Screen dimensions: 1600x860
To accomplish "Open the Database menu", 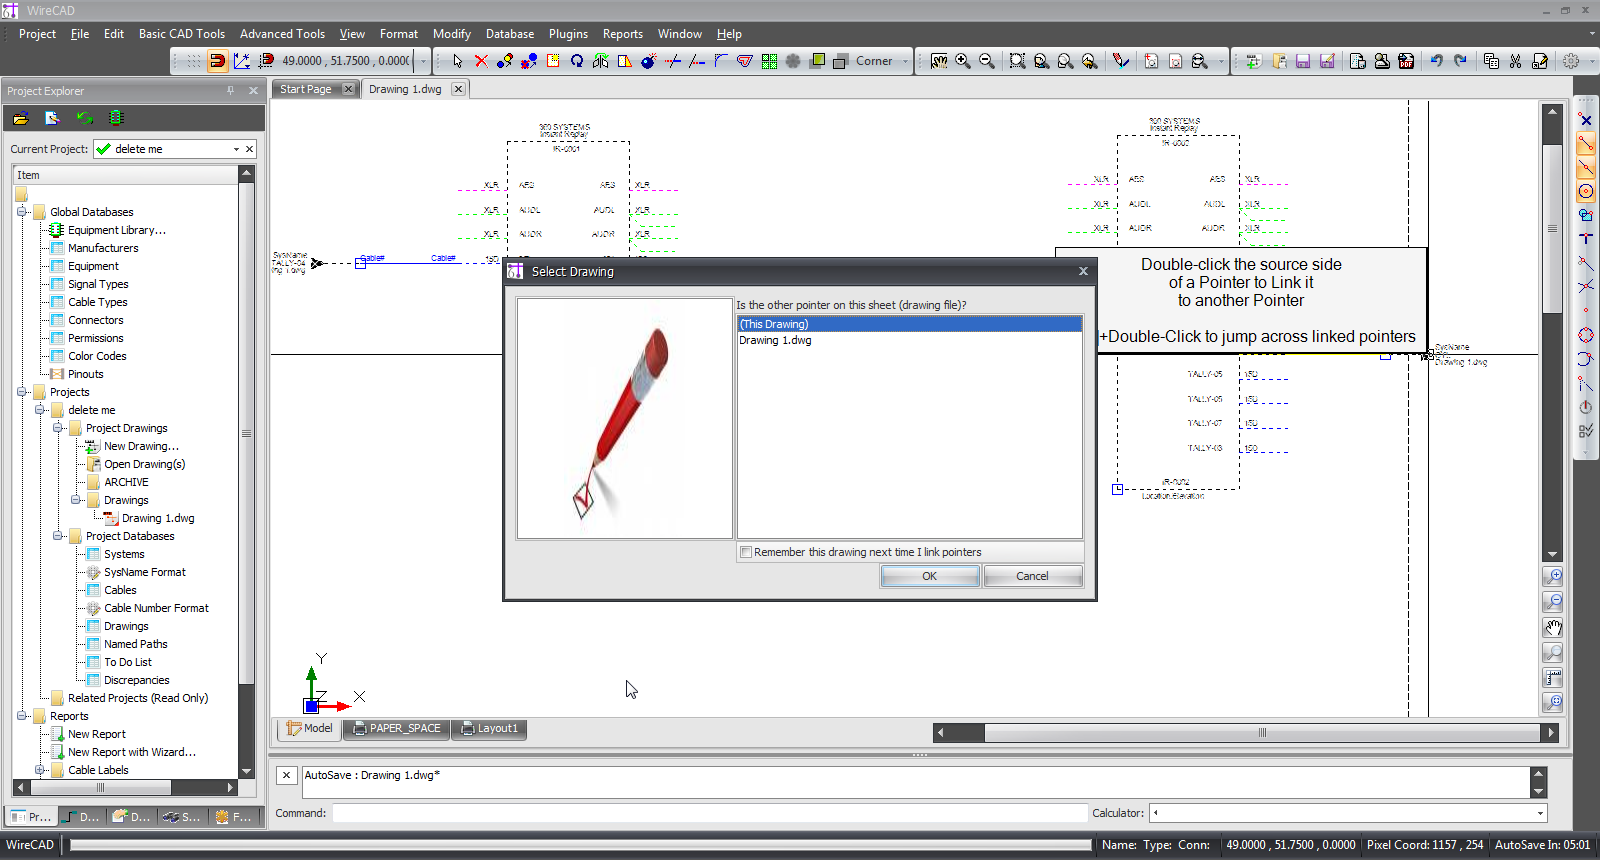I will pos(510,34).
